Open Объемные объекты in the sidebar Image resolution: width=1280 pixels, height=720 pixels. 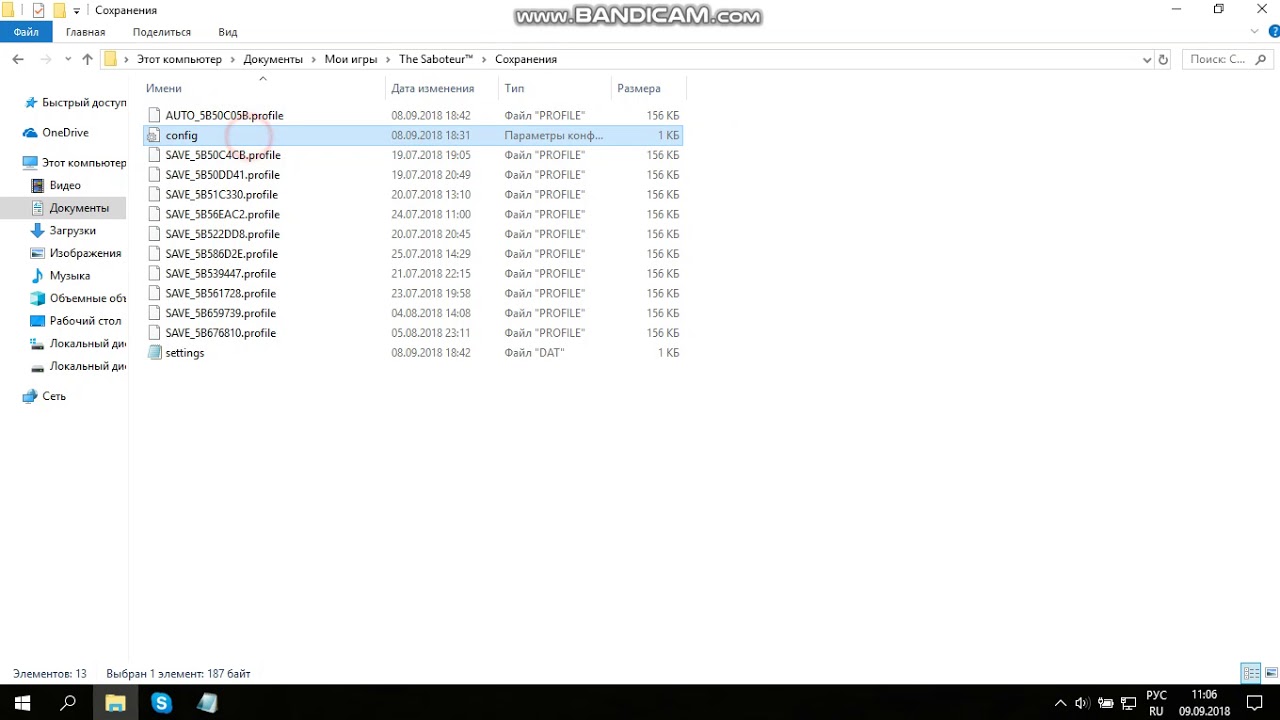click(88, 298)
